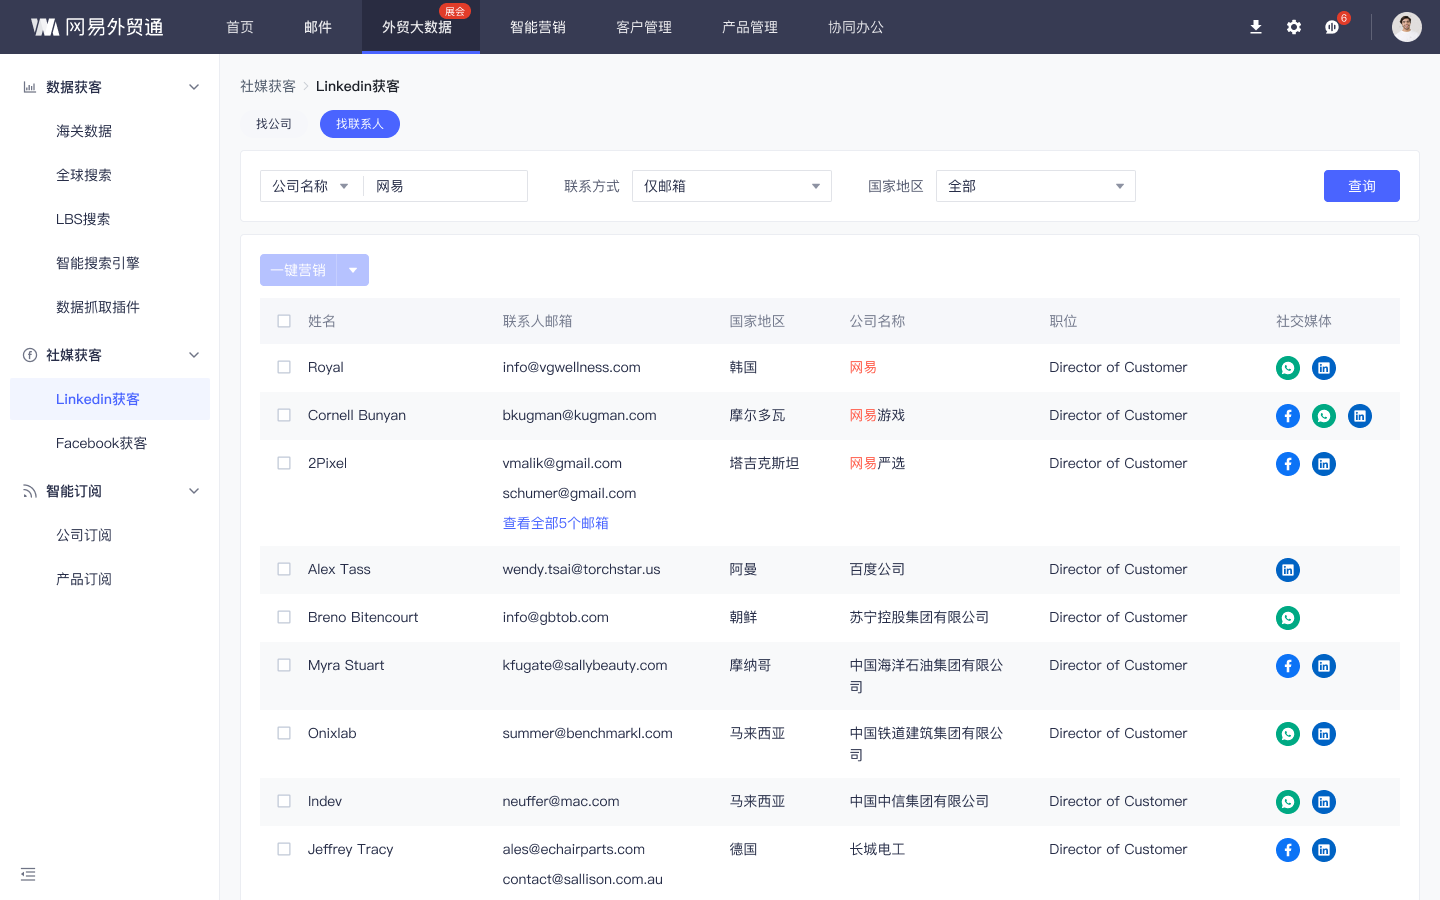Click the LinkedIn icon in Alex Tass's row

[1288, 570]
